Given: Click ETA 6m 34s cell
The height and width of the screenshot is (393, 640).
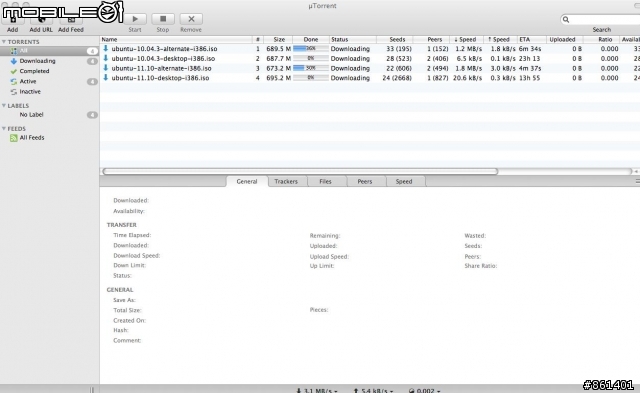Looking at the screenshot, I should point(530,49).
